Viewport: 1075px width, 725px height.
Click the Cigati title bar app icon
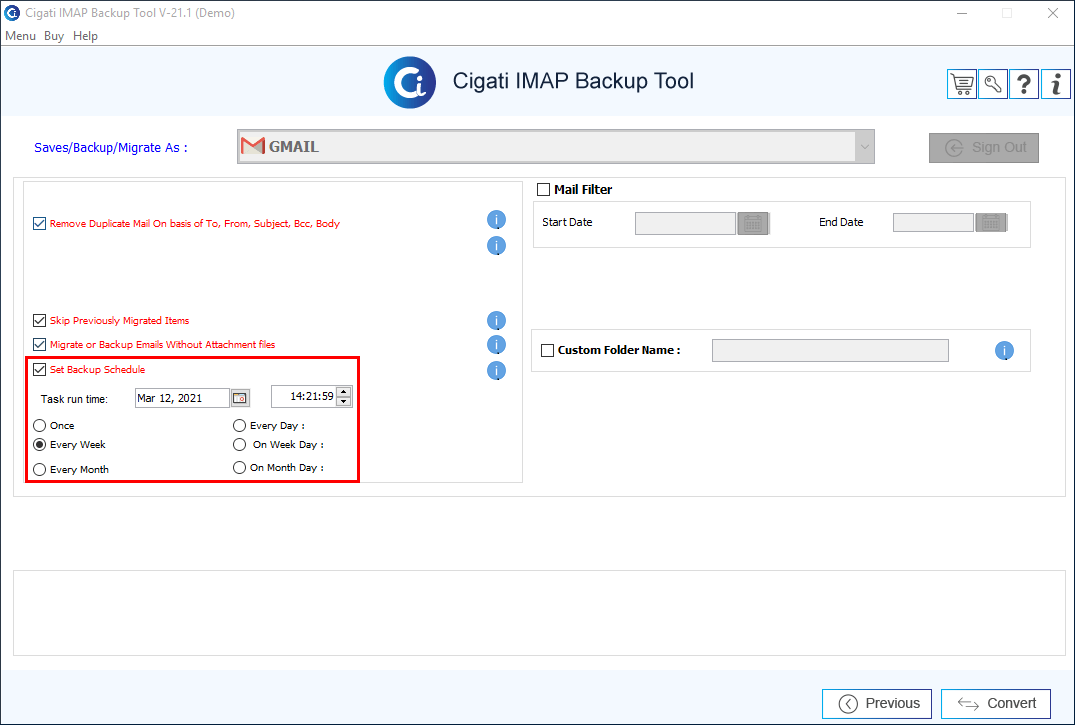click(12, 12)
